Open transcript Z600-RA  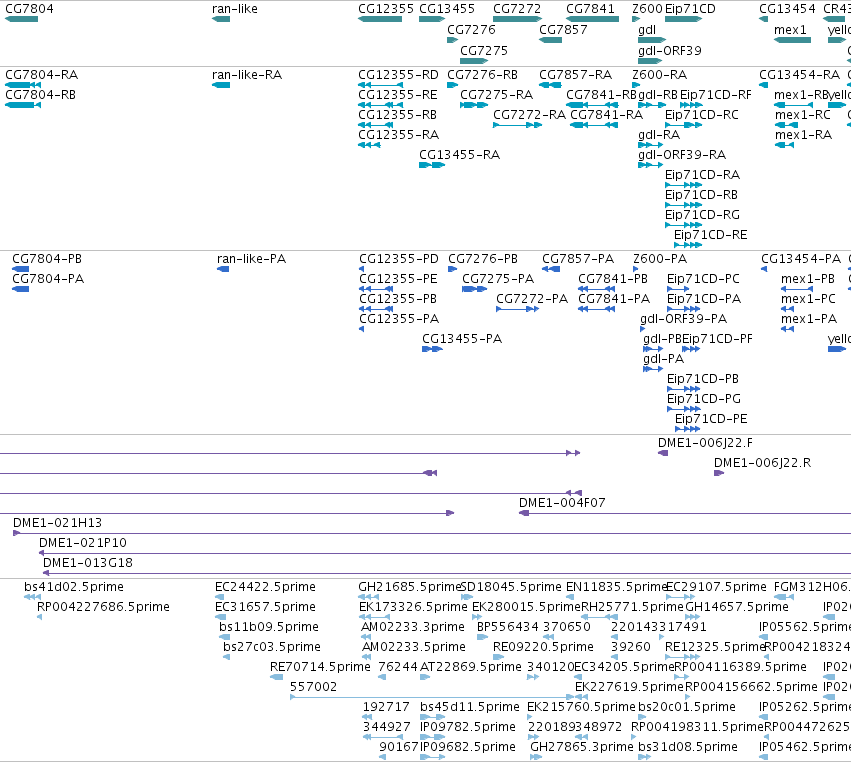click(659, 75)
